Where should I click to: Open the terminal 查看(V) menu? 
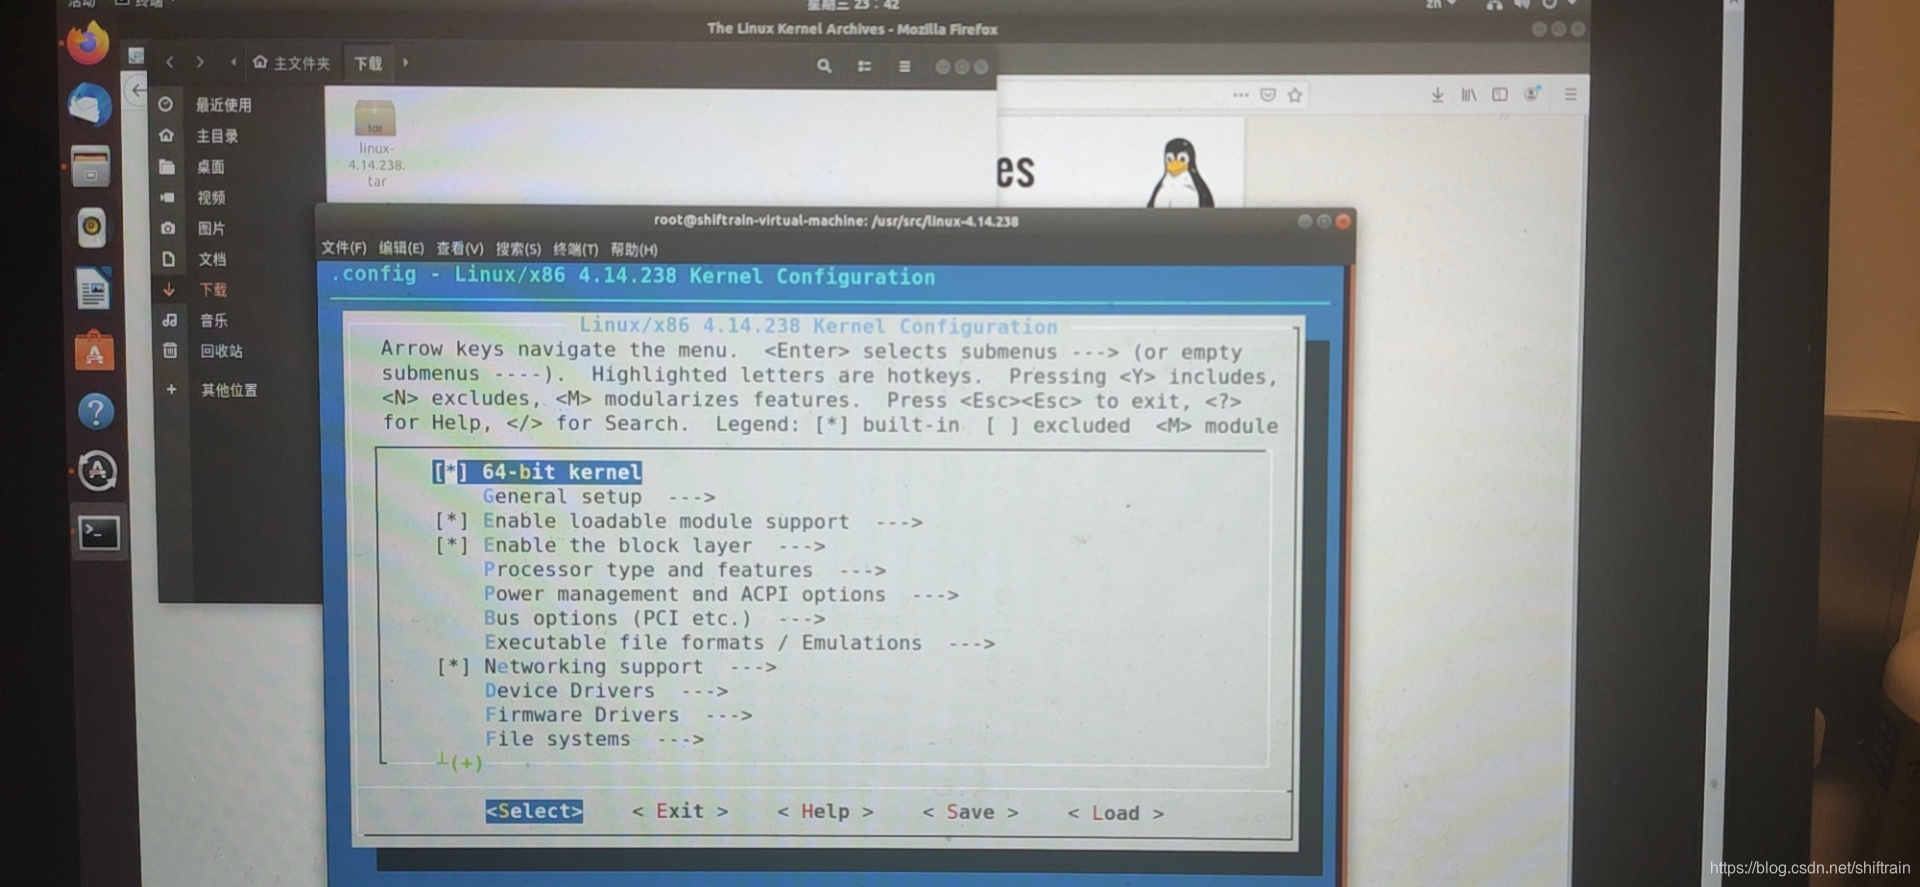[x=460, y=249]
